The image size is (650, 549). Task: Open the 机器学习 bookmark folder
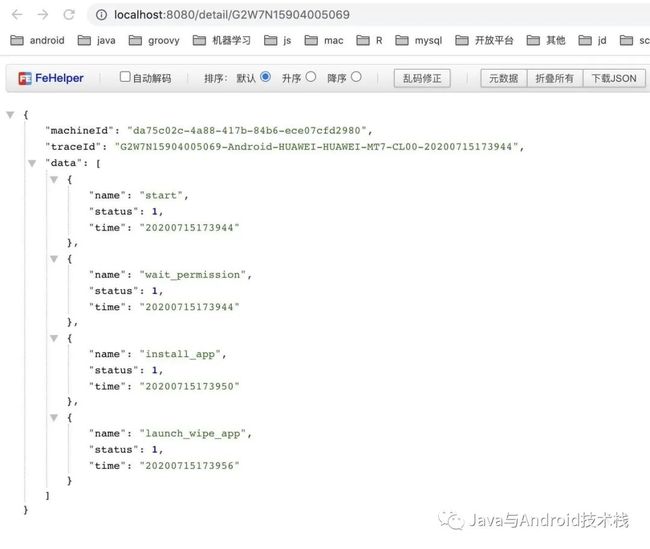click(222, 40)
